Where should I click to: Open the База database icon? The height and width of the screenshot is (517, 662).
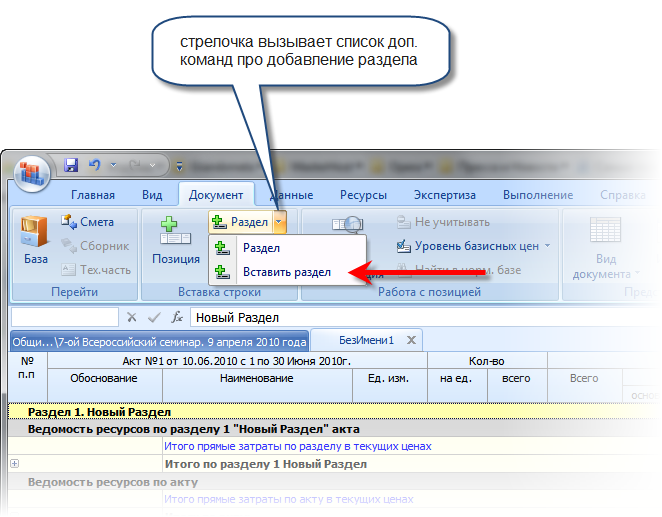pyautogui.click(x=35, y=241)
